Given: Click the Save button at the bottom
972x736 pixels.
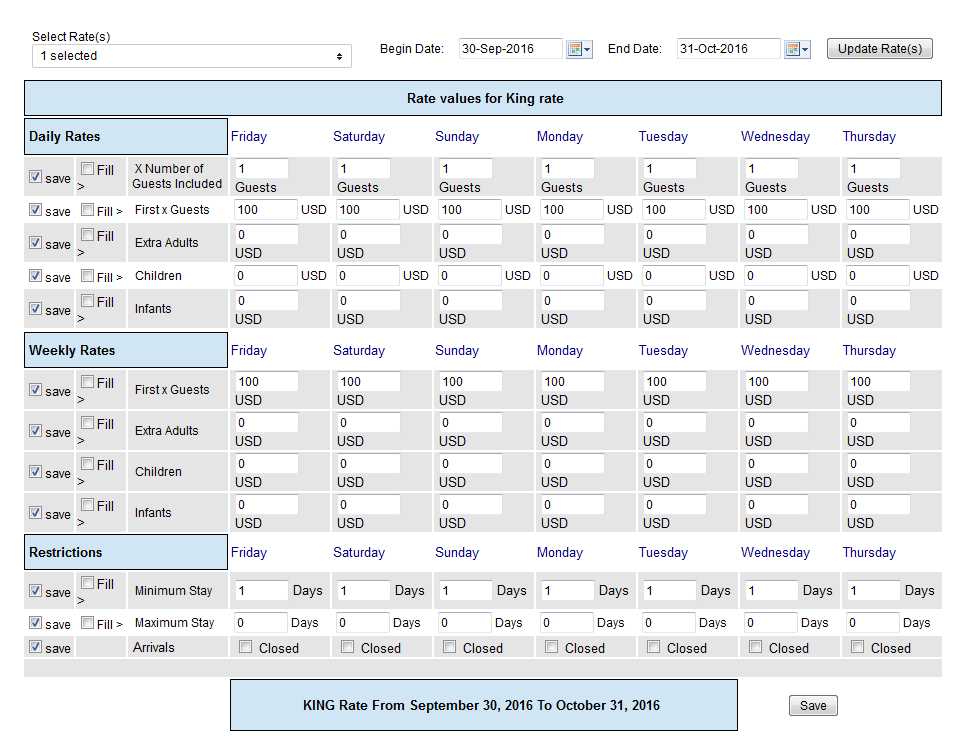Looking at the screenshot, I should (x=813, y=706).
